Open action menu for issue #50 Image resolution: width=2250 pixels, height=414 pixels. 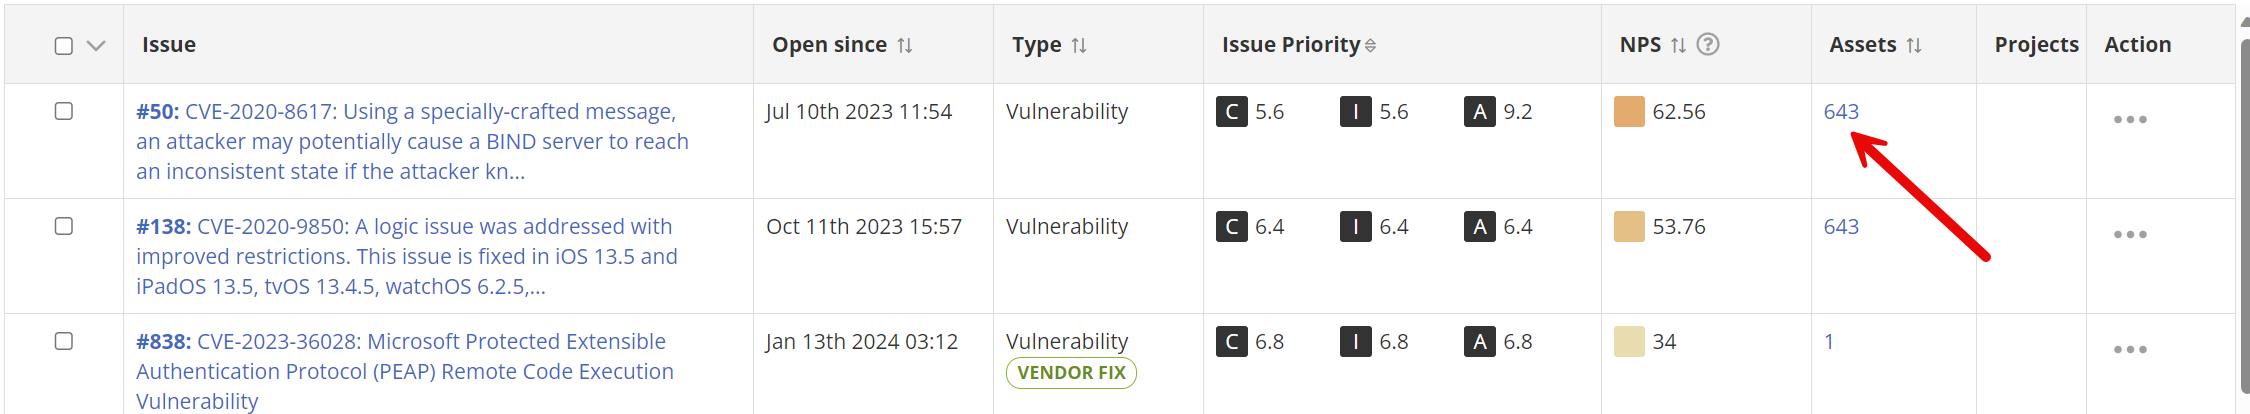tap(2129, 120)
